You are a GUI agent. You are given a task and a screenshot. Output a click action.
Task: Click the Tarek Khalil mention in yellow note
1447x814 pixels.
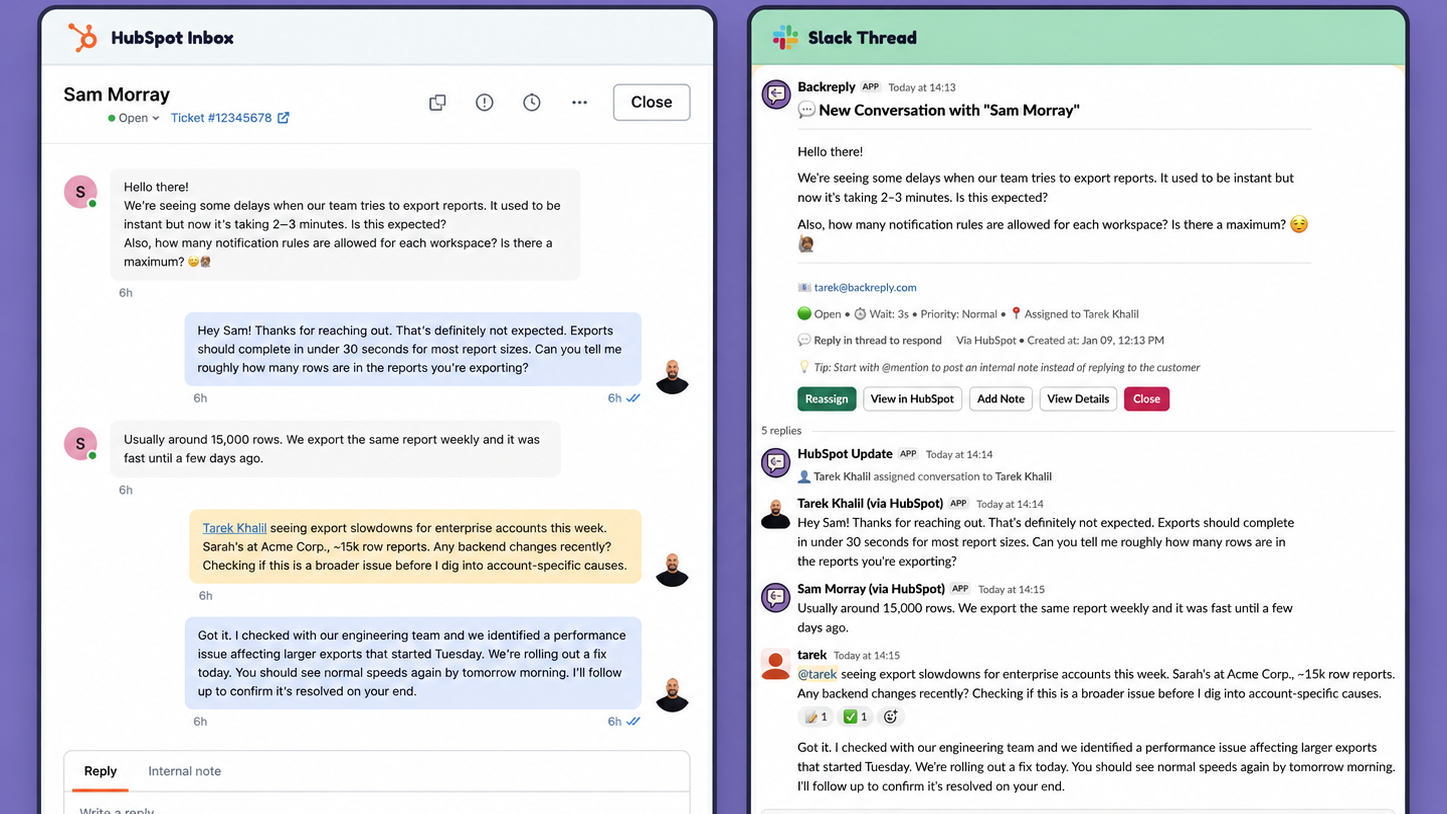click(234, 528)
